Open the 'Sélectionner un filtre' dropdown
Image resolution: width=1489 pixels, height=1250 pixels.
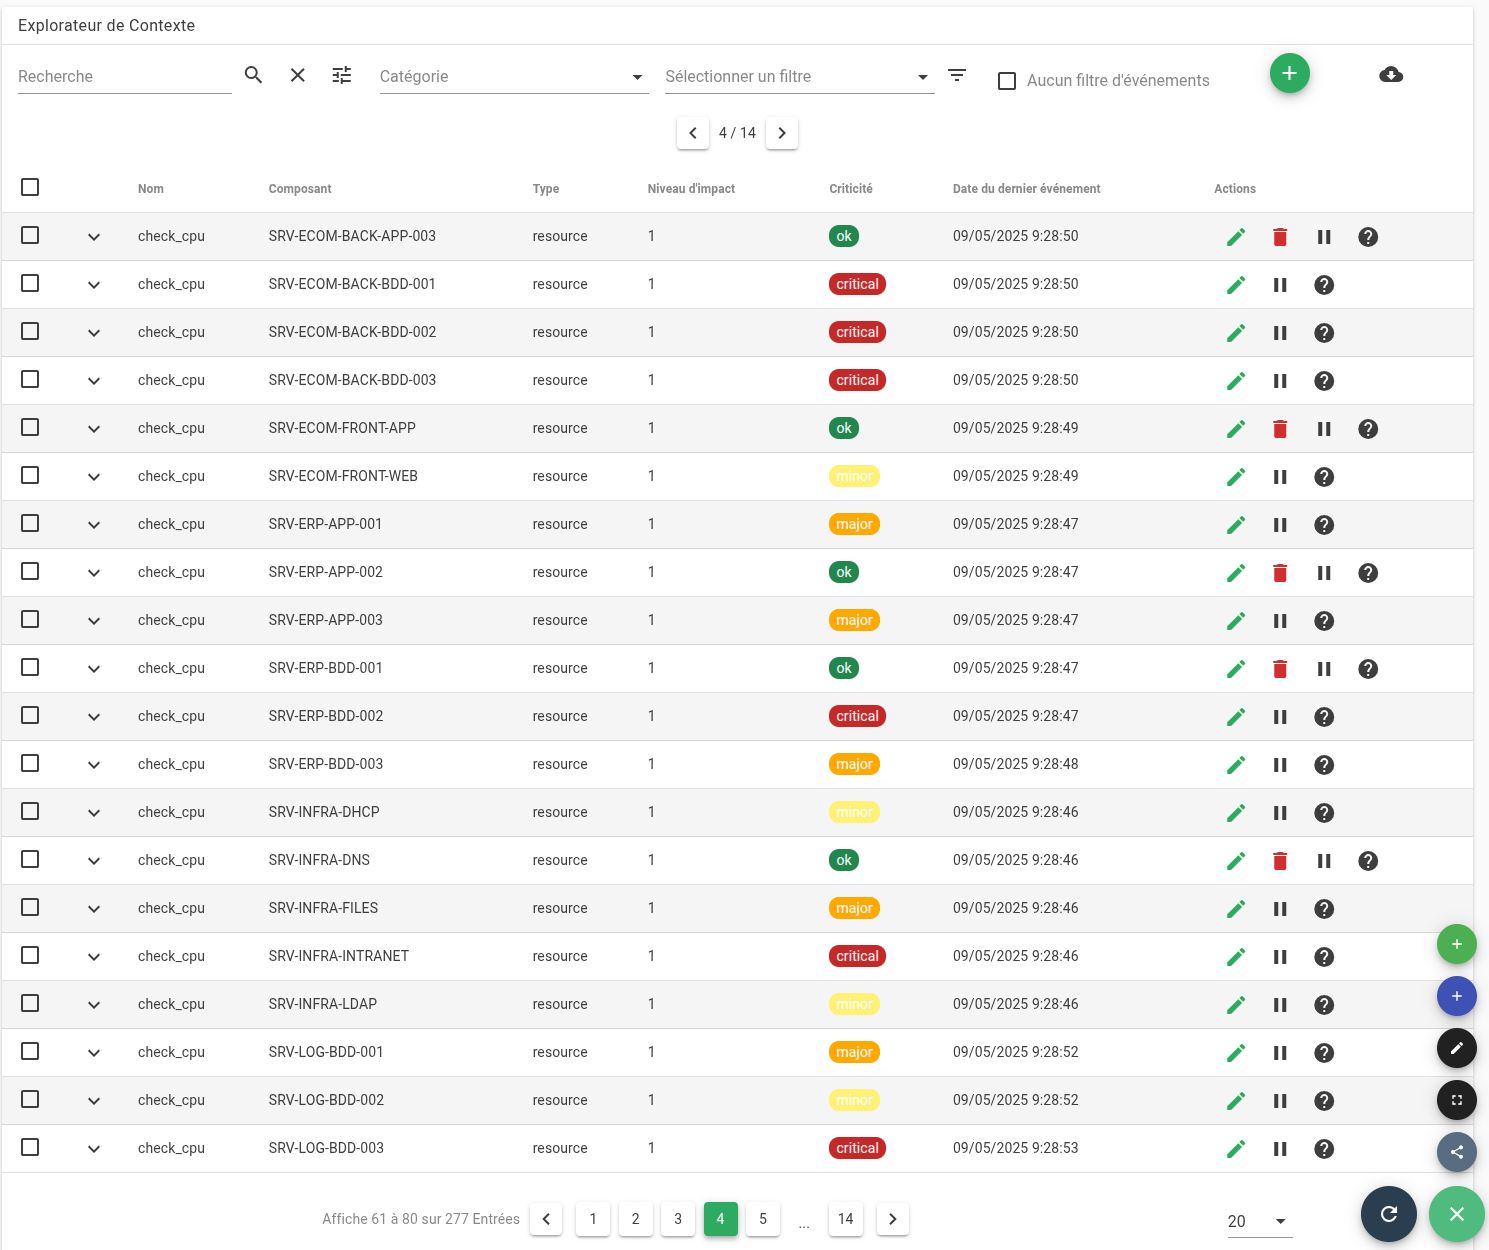[800, 77]
